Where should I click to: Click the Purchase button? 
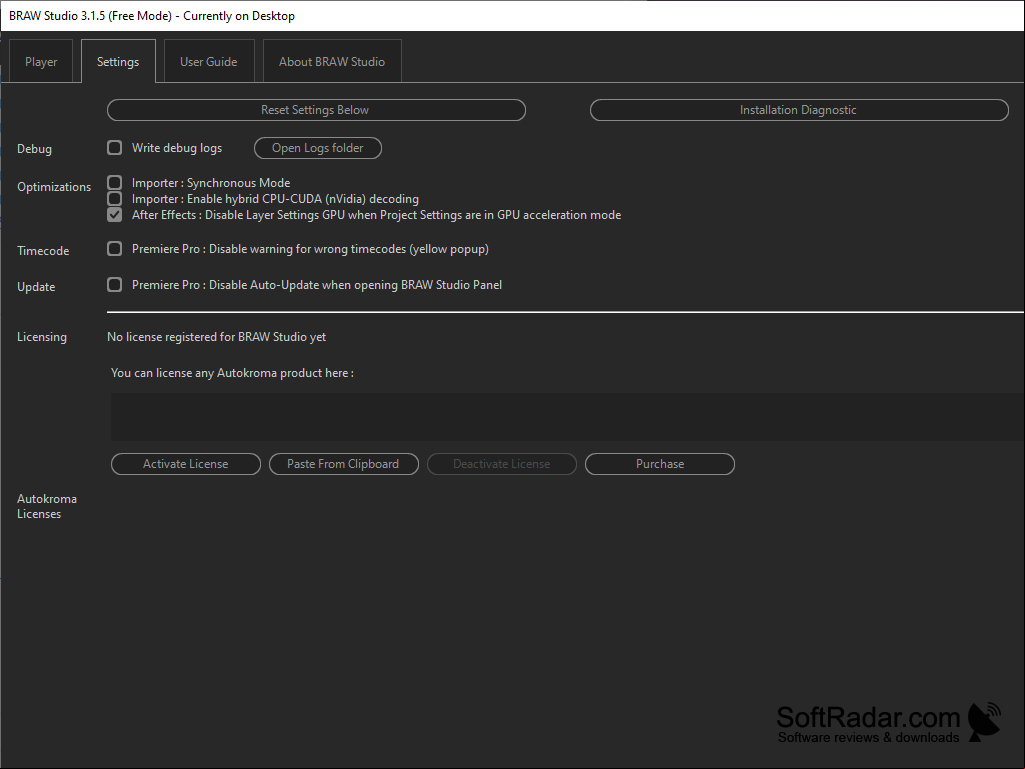[660, 464]
